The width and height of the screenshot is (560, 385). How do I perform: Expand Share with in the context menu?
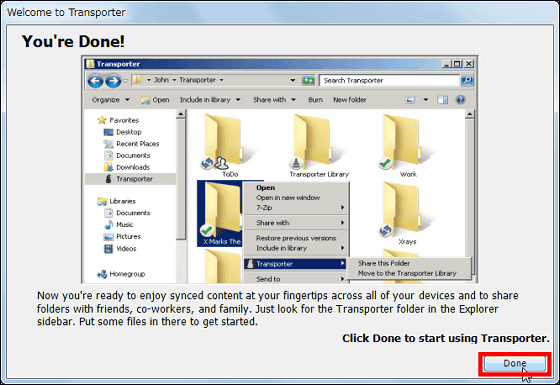click(x=296, y=223)
